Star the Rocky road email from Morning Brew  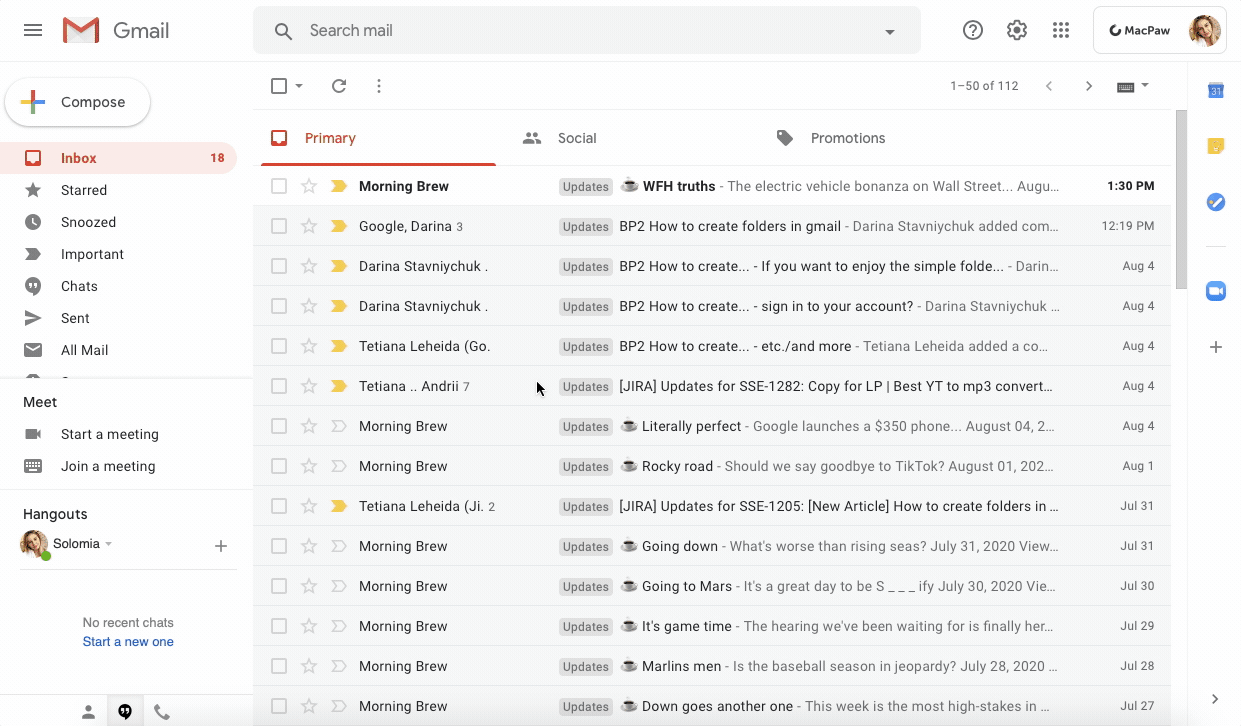tap(309, 466)
